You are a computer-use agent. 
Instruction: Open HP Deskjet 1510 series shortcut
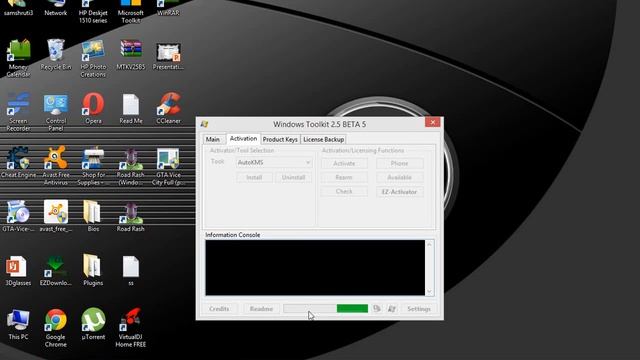(93, 11)
